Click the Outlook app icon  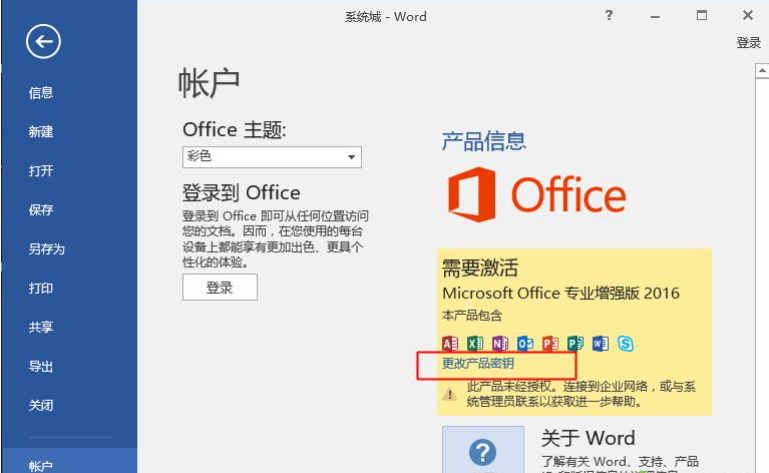[525, 344]
